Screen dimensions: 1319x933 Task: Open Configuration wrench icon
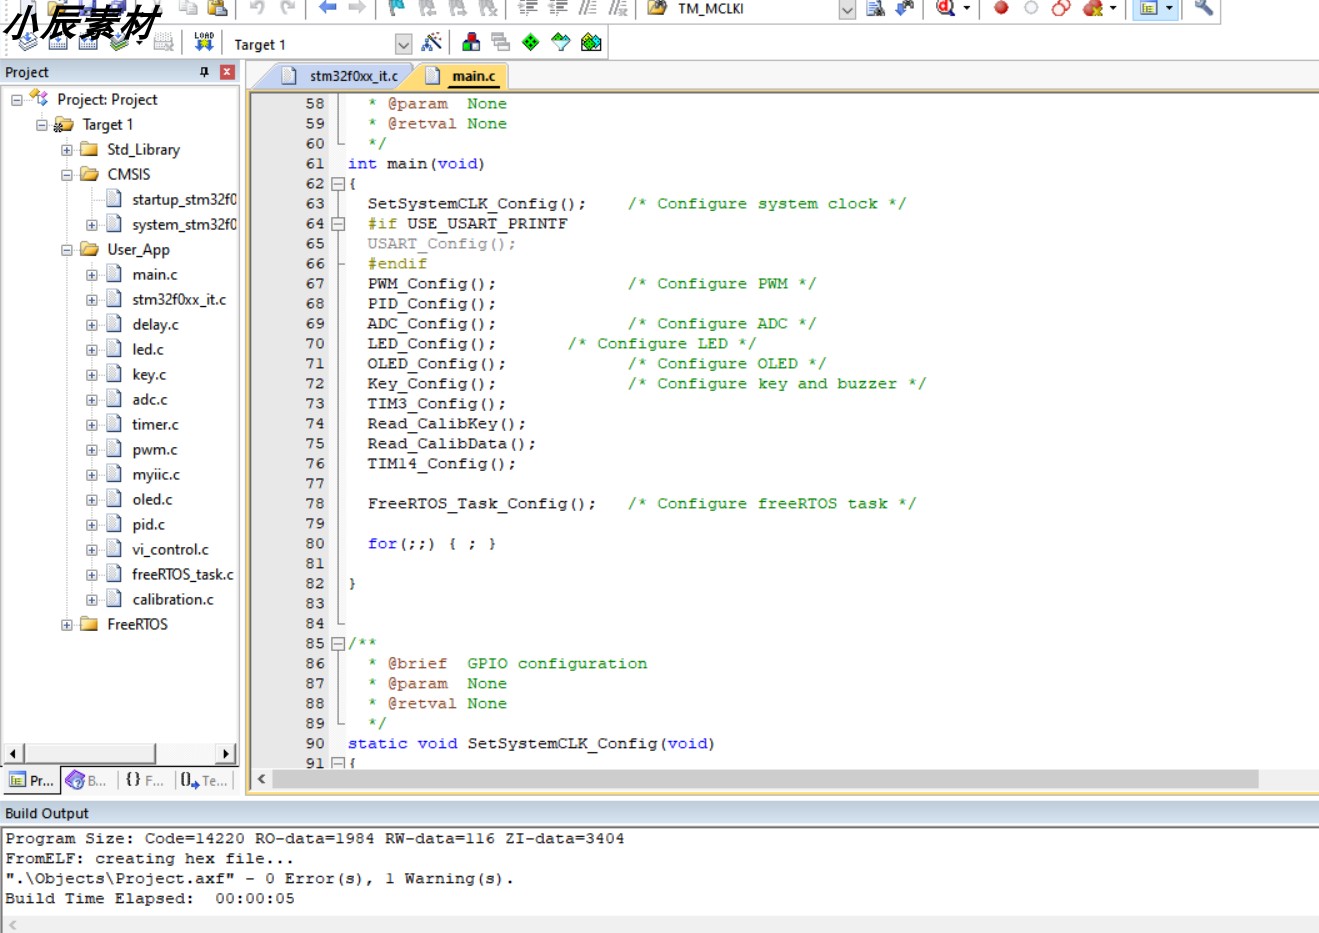point(1203,8)
